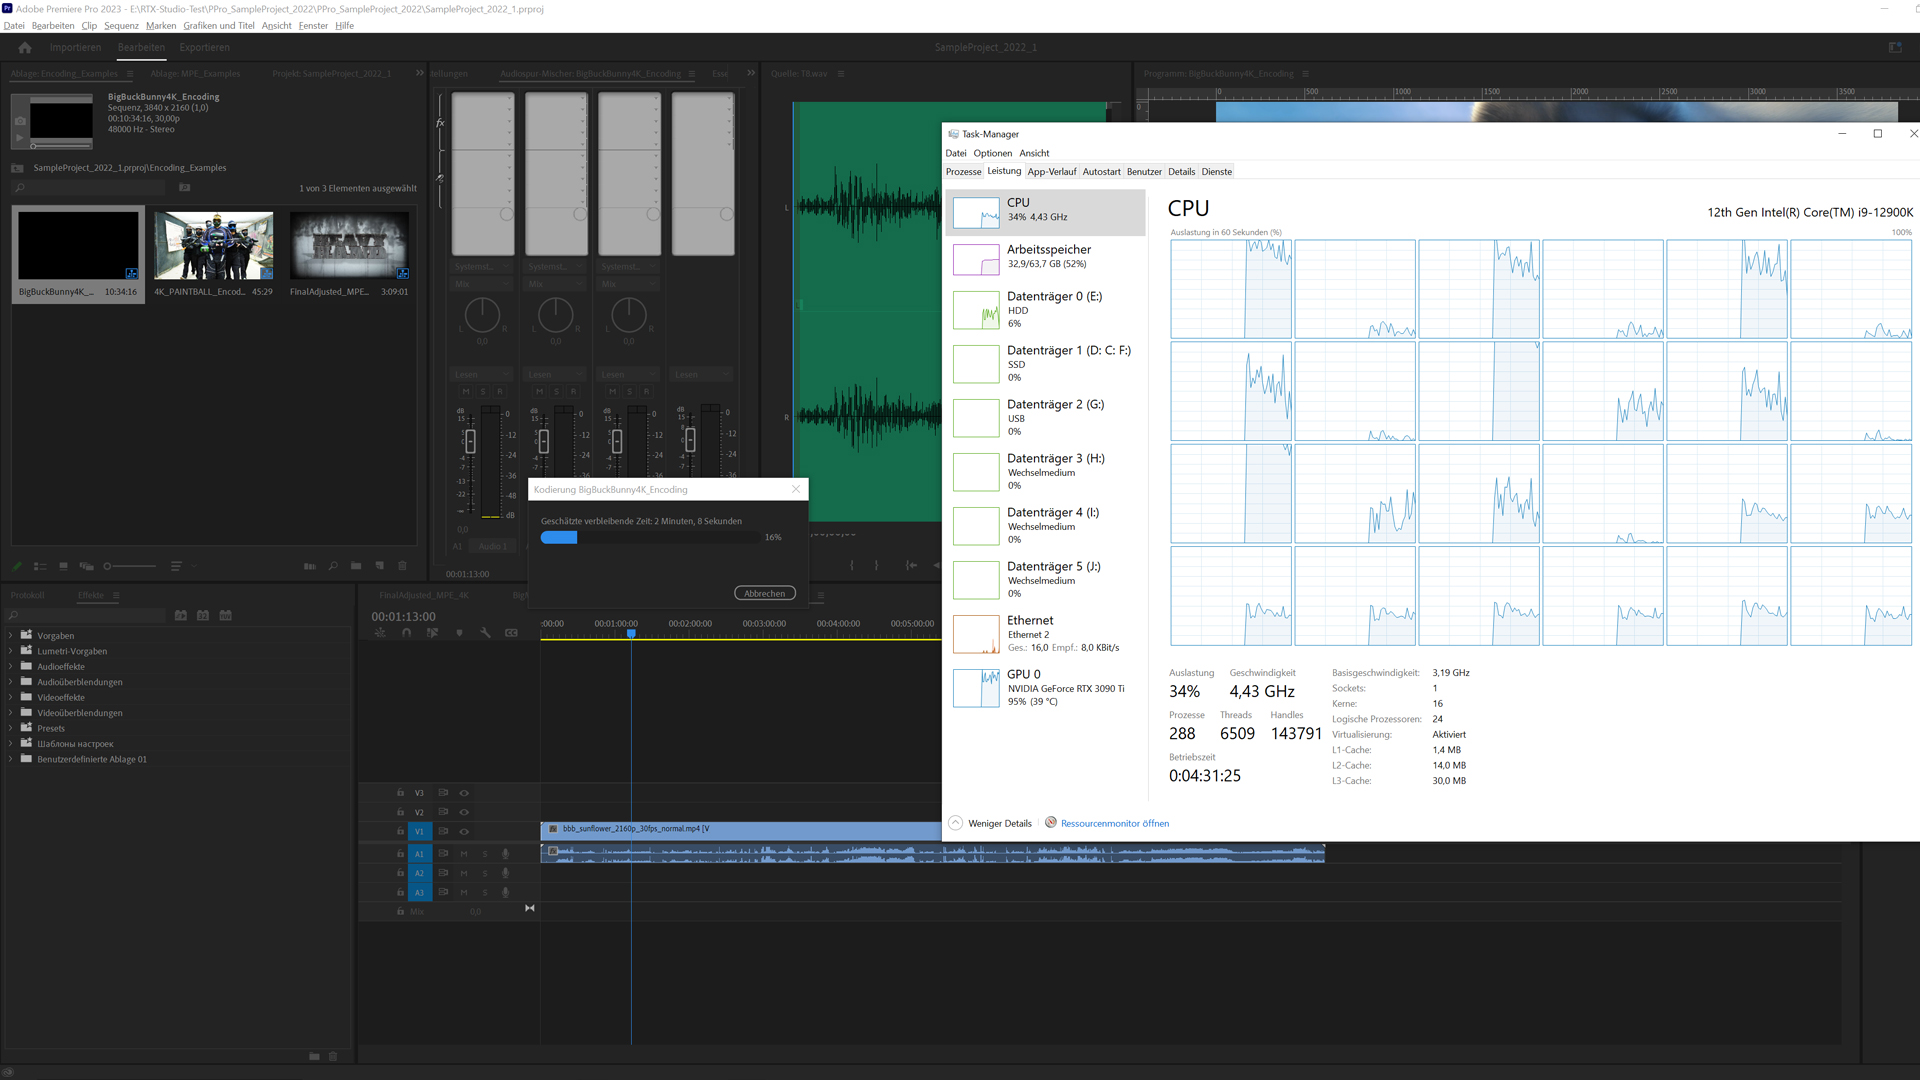This screenshot has width=1920, height=1080.
Task: Open the timeline wrench settings icon
Action: (485, 632)
